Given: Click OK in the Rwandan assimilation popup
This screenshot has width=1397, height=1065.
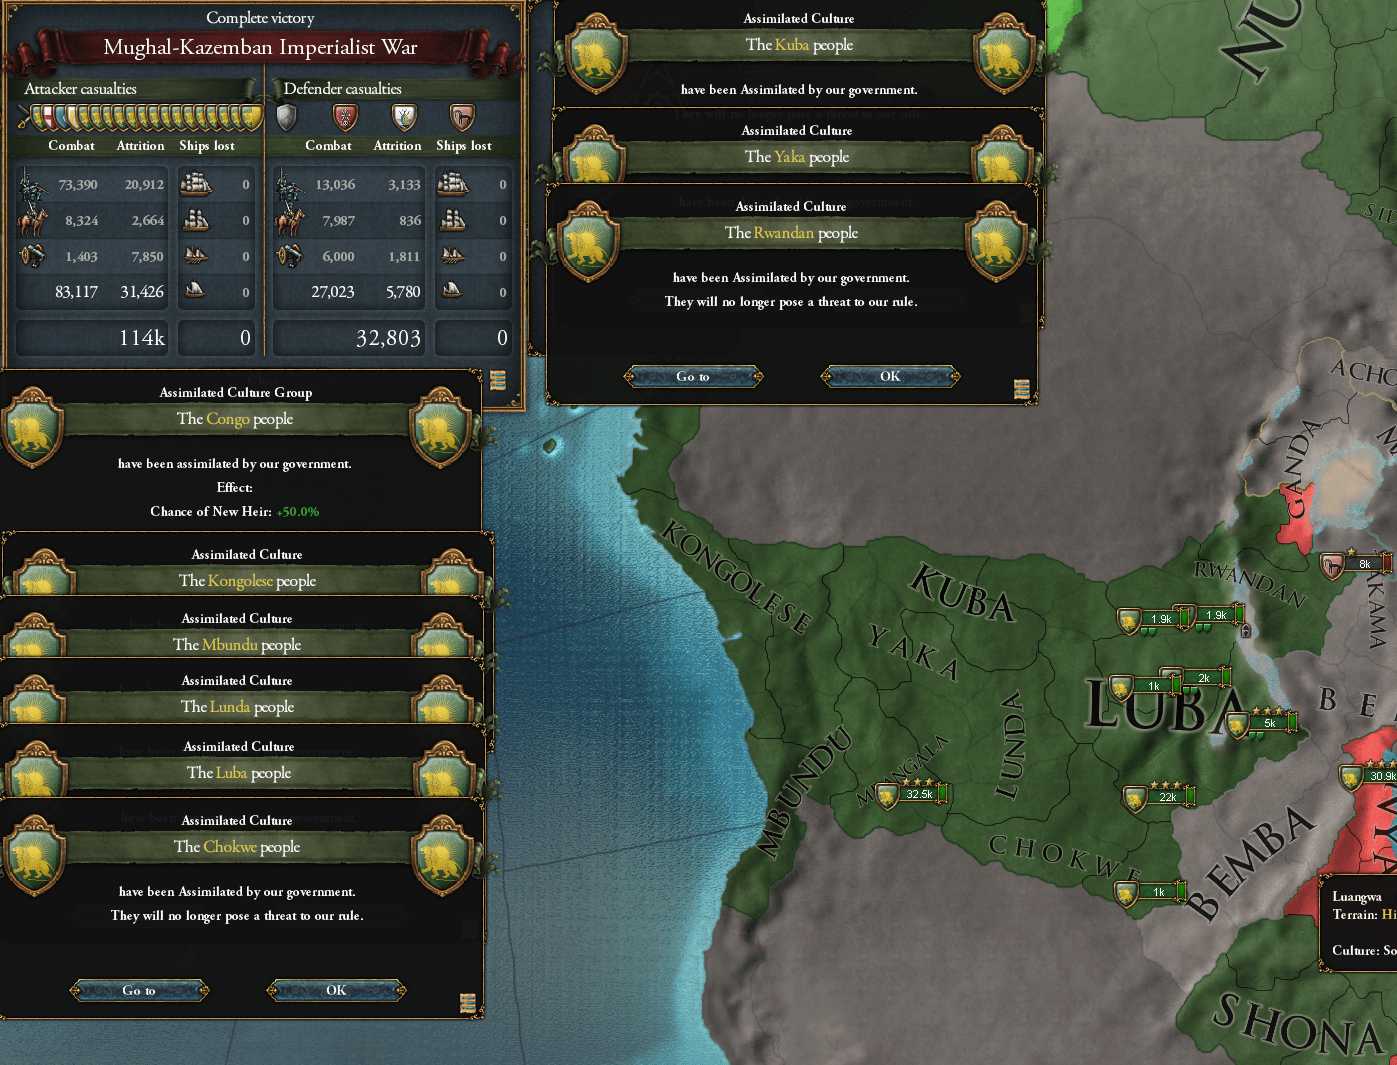Looking at the screenshot, I should pyautogui.click(x=889, y=376).
